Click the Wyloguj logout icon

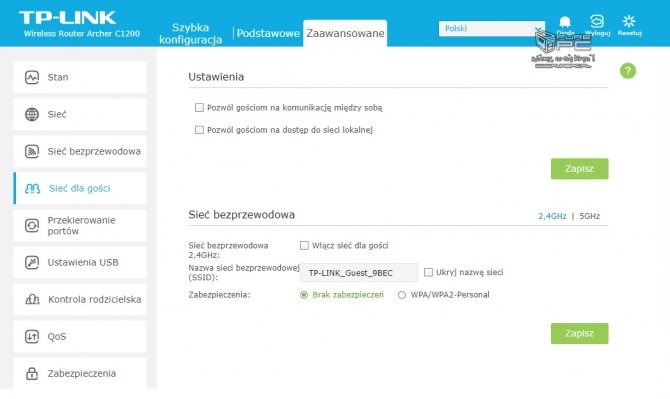(597, 21)
